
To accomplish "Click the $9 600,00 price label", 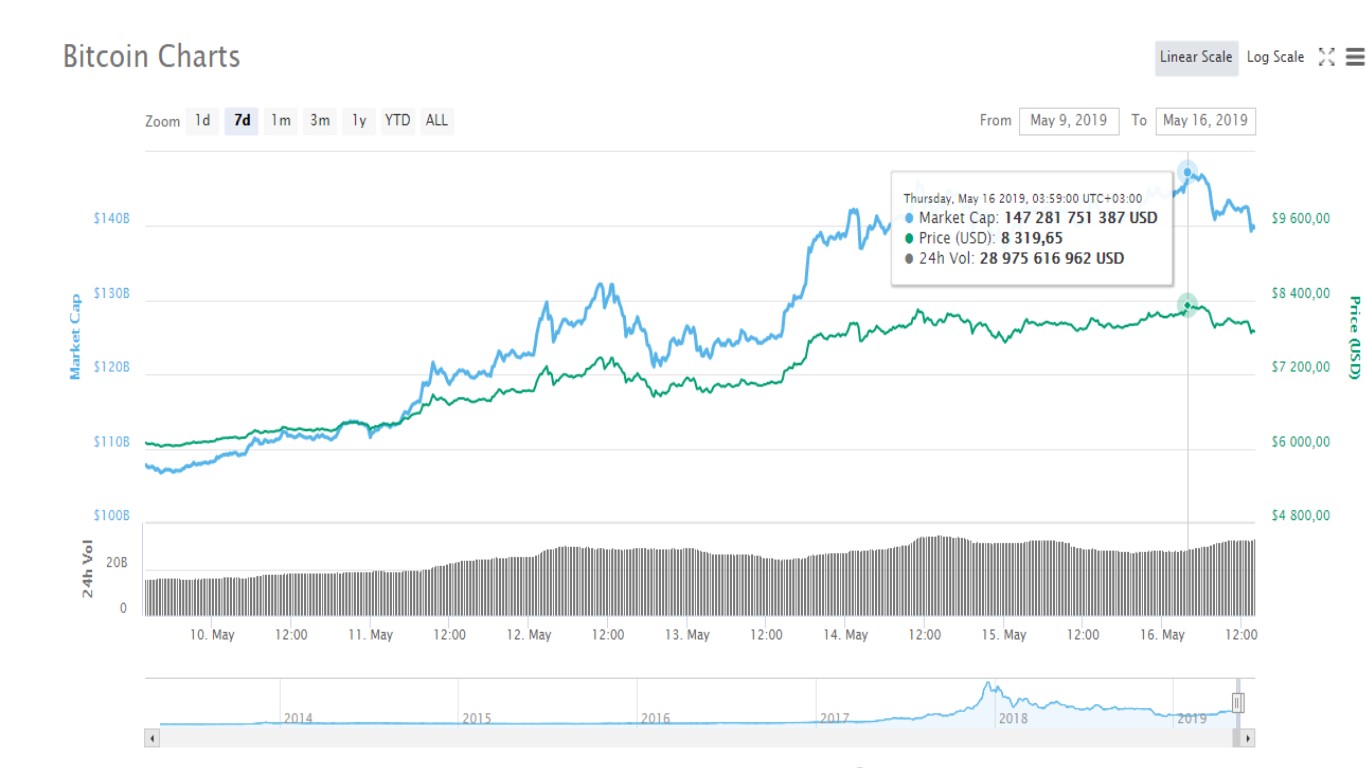I will [x=1301, y=218].
